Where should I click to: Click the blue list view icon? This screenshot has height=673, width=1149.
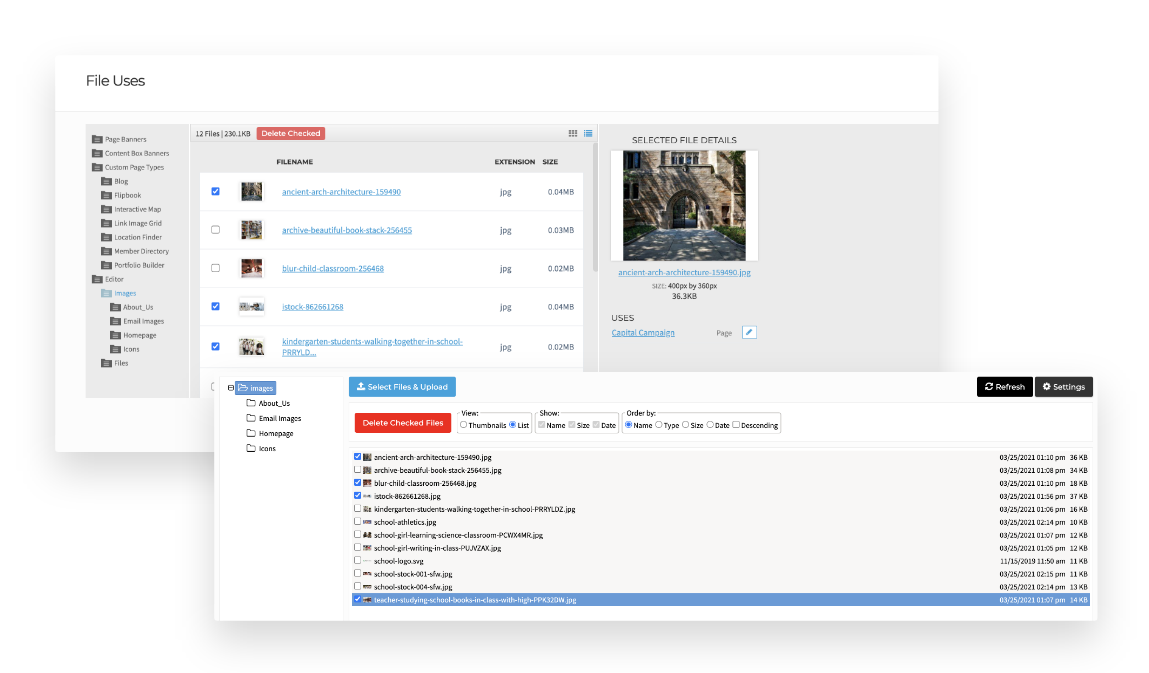pos(588,133)
